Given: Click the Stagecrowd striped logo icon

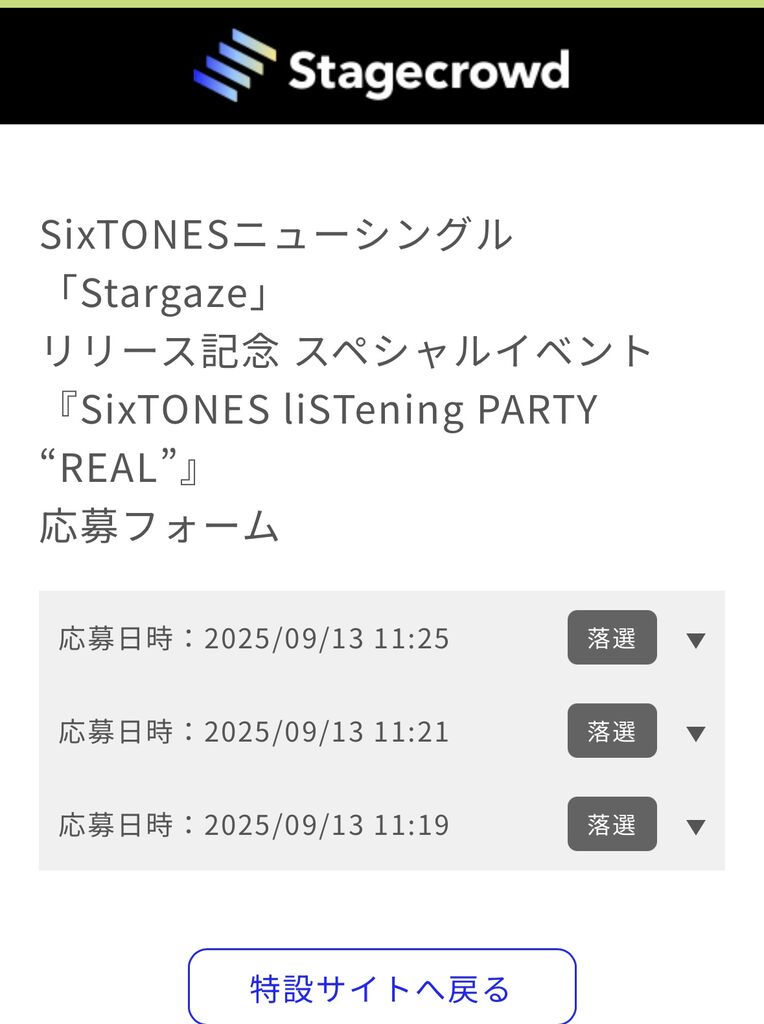Looking at the screenshot, I should coord(235,68).
